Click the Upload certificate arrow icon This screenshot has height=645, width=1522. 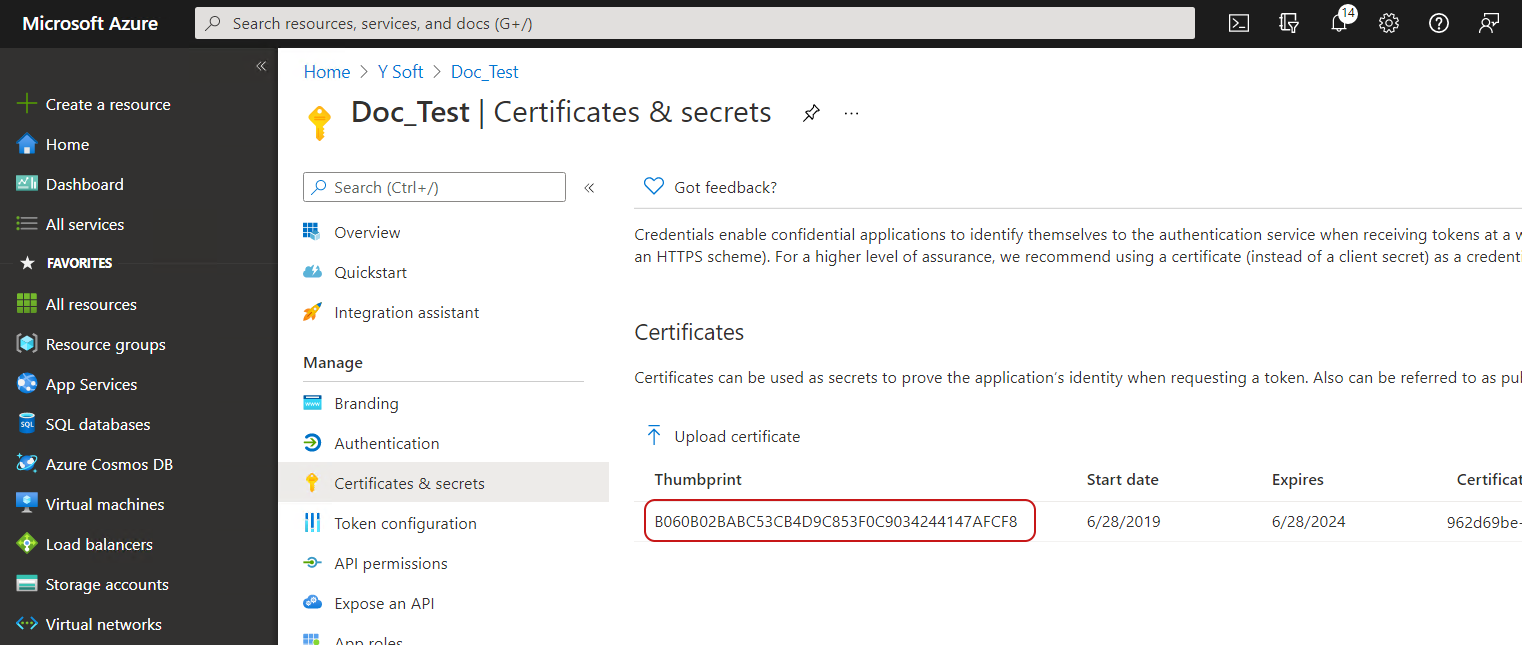[654, 436]
